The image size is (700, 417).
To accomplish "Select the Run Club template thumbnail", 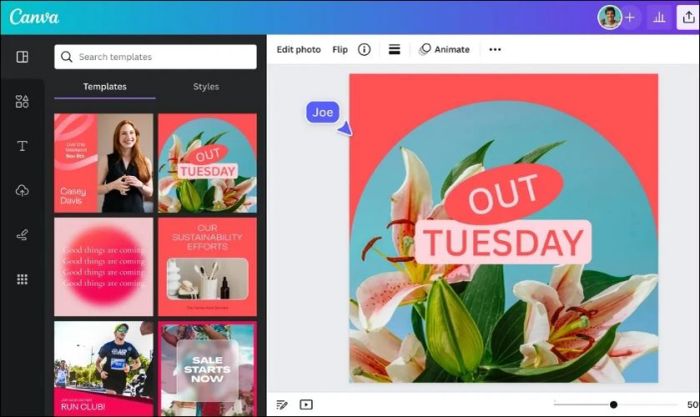I will click(x=104, y=369).
